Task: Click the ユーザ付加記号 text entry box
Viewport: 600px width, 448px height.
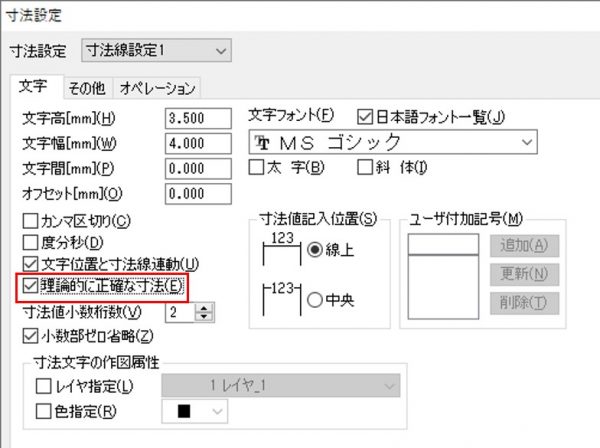Action: pyautogui.click(x=443, y=244)
